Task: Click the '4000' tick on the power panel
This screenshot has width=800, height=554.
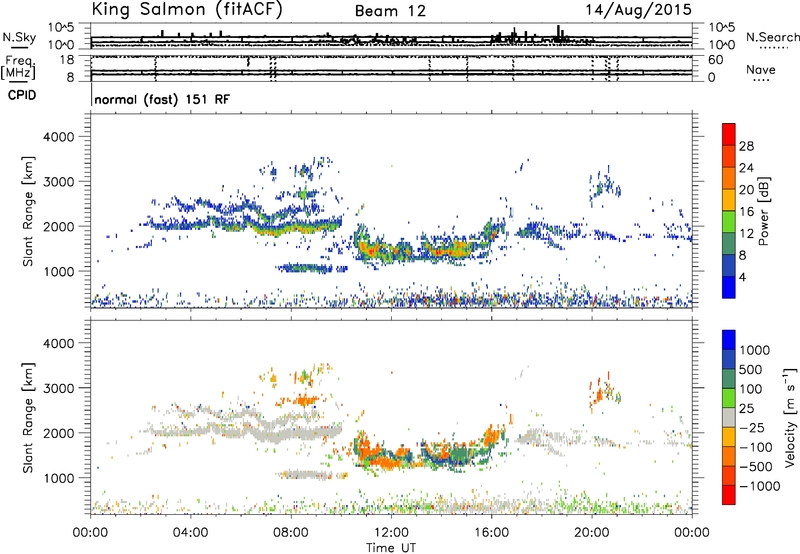Action: (x=58, y=137)
